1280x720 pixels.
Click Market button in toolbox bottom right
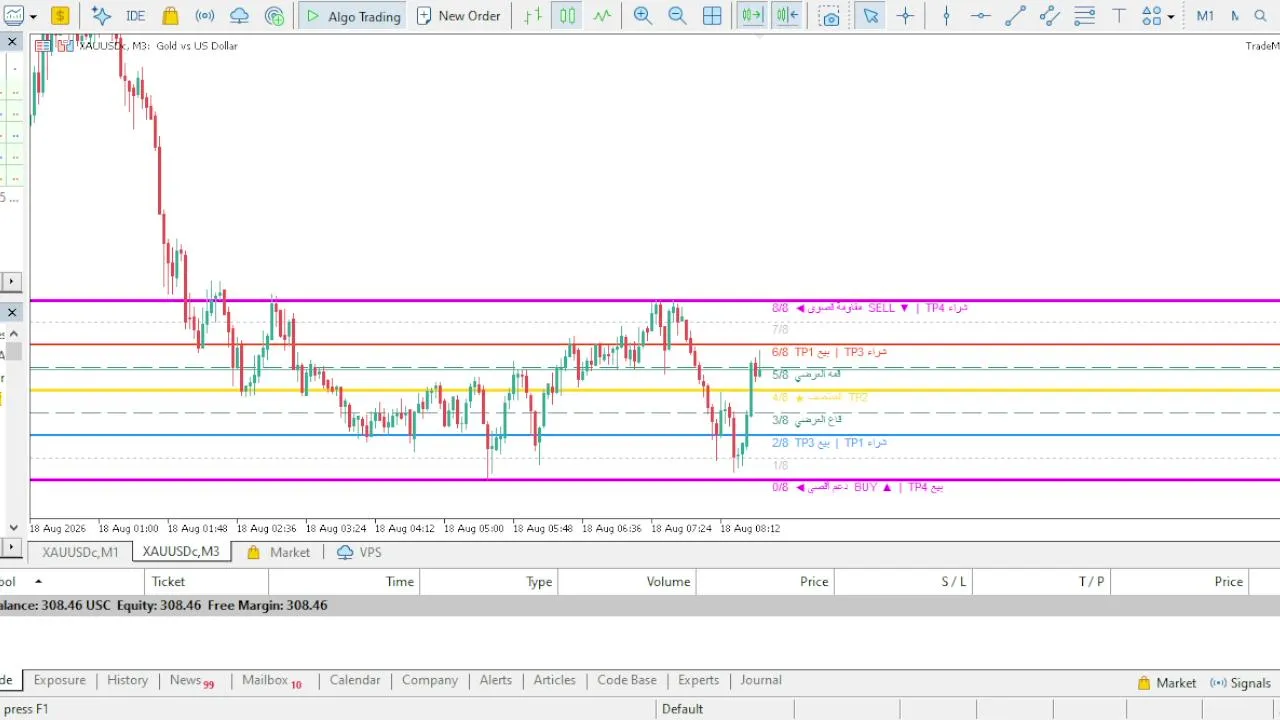pyautogui.click(x=1167, y=683)
